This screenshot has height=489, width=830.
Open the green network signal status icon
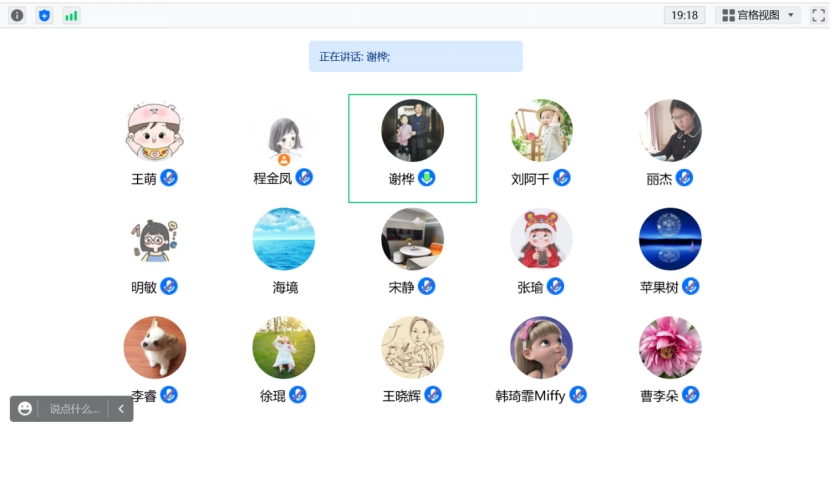point(71,15)
